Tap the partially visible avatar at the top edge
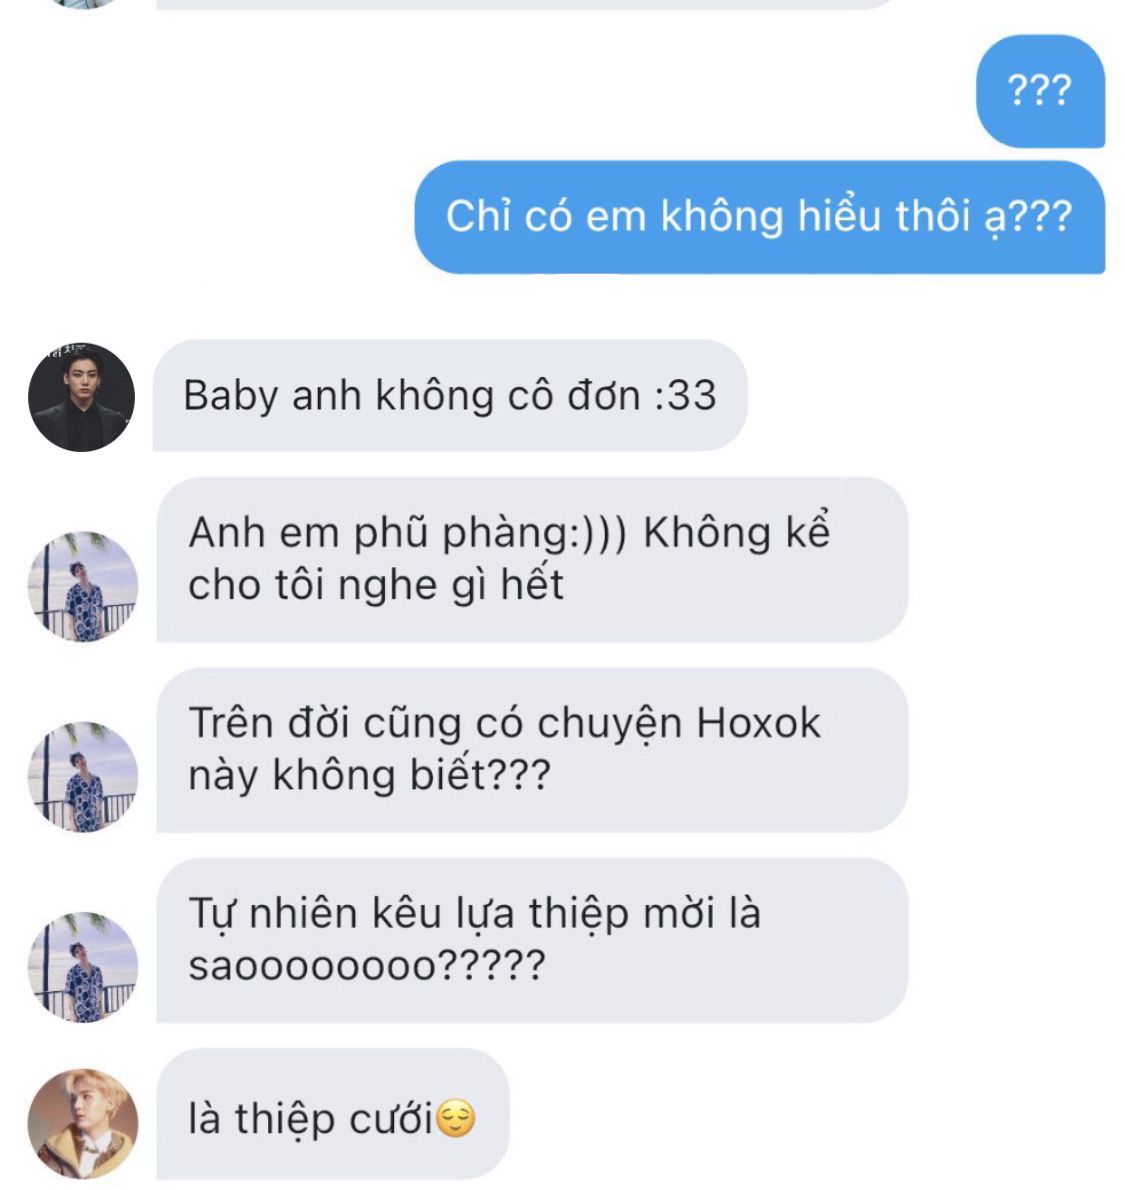This screenshot has height=1190, width=1125. click(83, 4)
